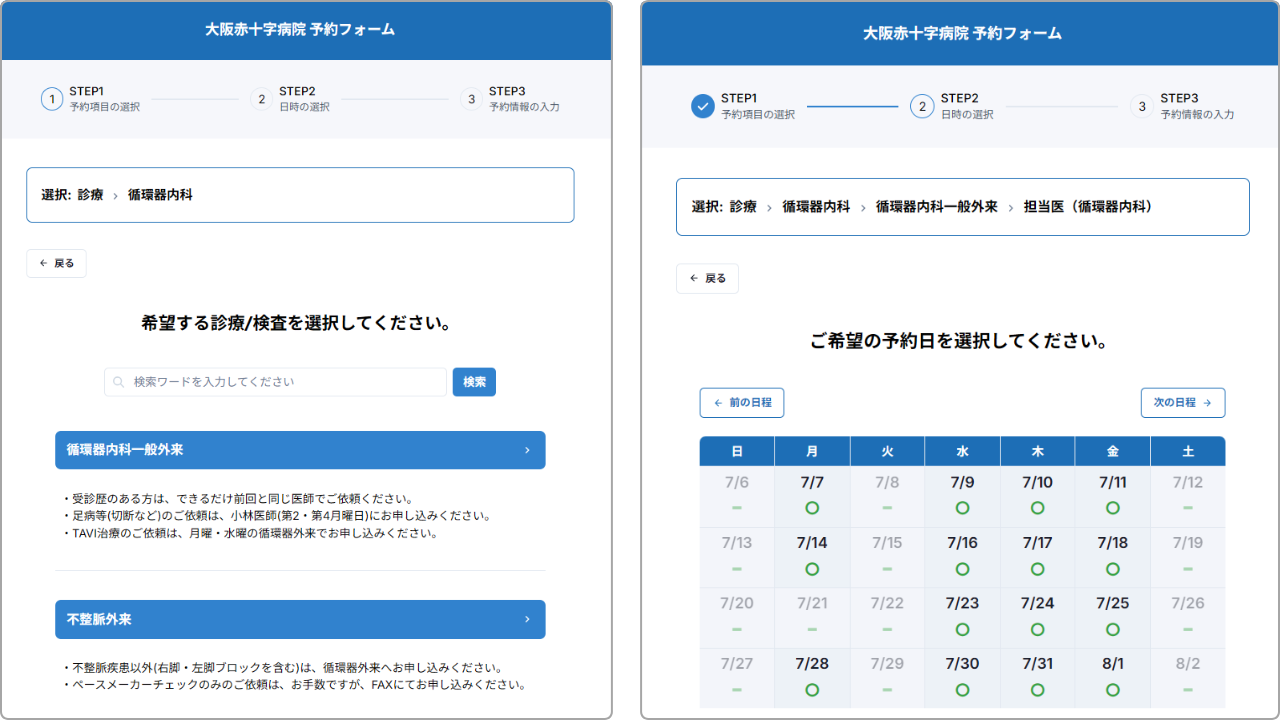Select the available circle under 7/10
This screenshot has width=1280, height=720.
(x=1037, y=508)
